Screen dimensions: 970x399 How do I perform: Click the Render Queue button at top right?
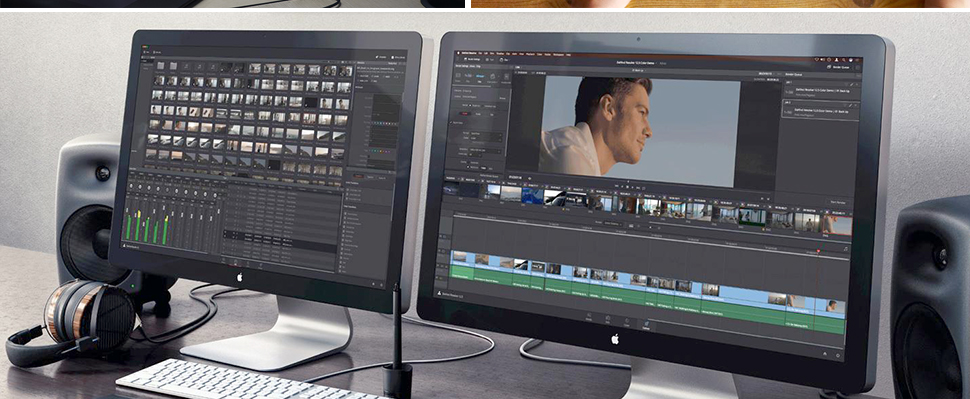click(839, 67)
